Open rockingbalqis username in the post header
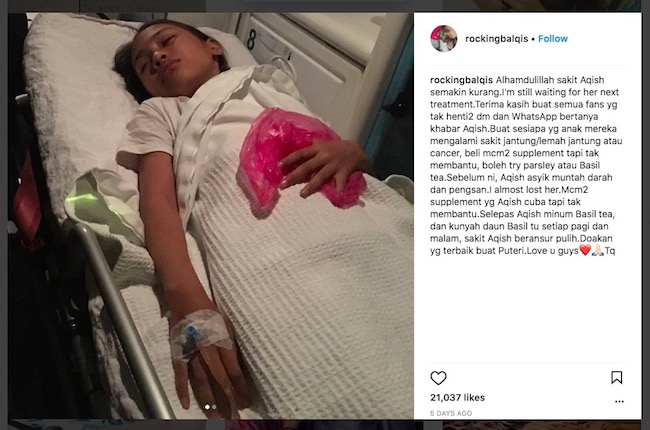 (x=496, y=39)
